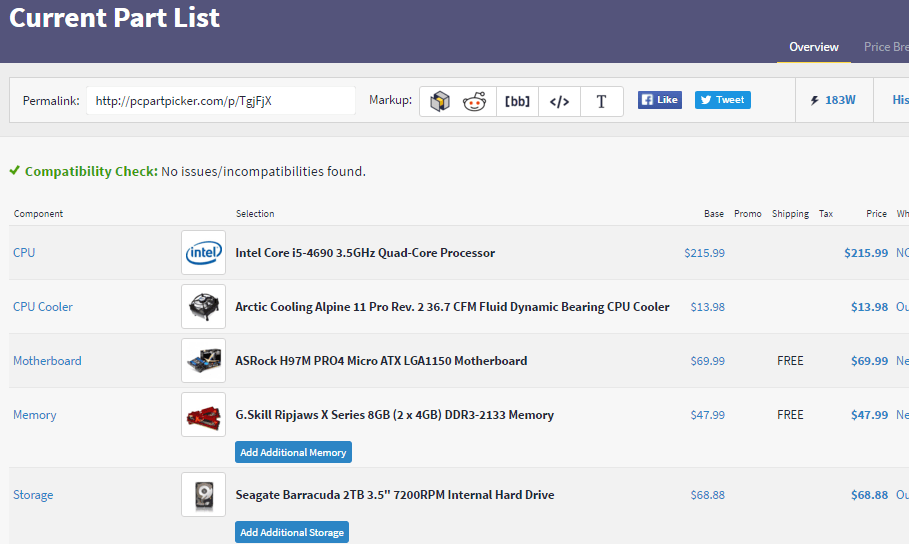The height and width of the screenshot is (544, 909).
Task: Click the Current Part List heading
Action: pos(114,17)
